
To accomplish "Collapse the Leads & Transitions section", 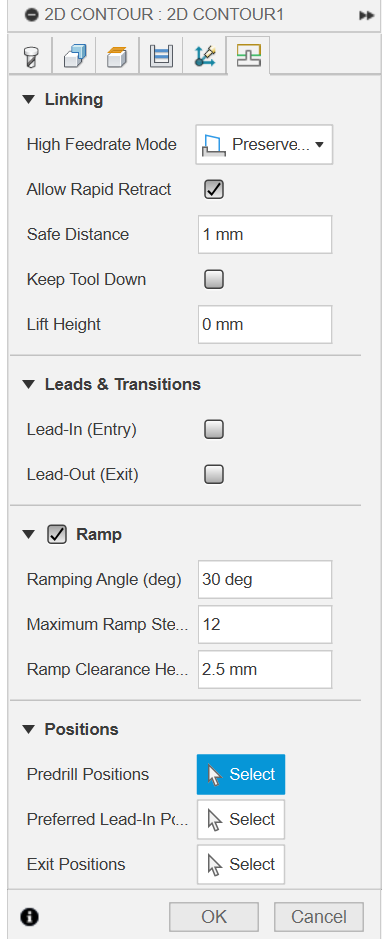I will [x=29, y=384].
